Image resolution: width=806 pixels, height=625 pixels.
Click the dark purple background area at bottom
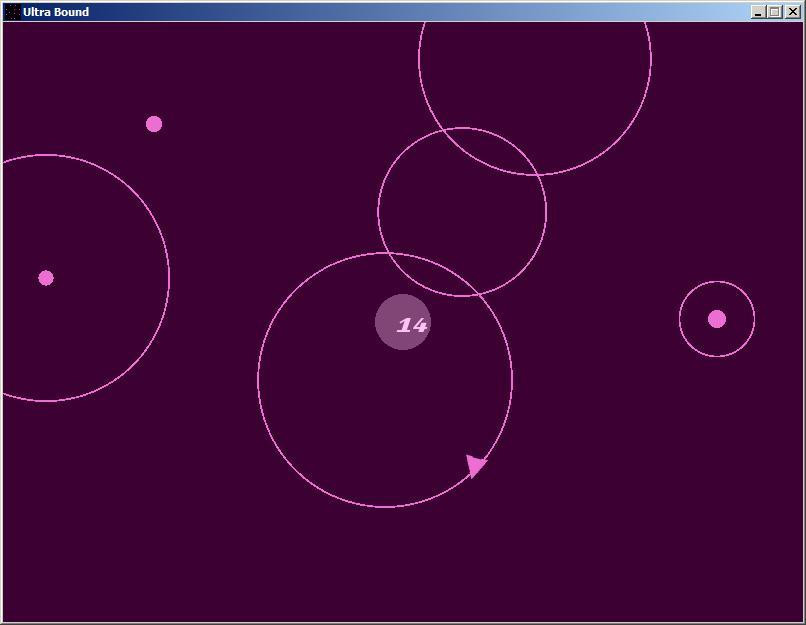point(200,560)
